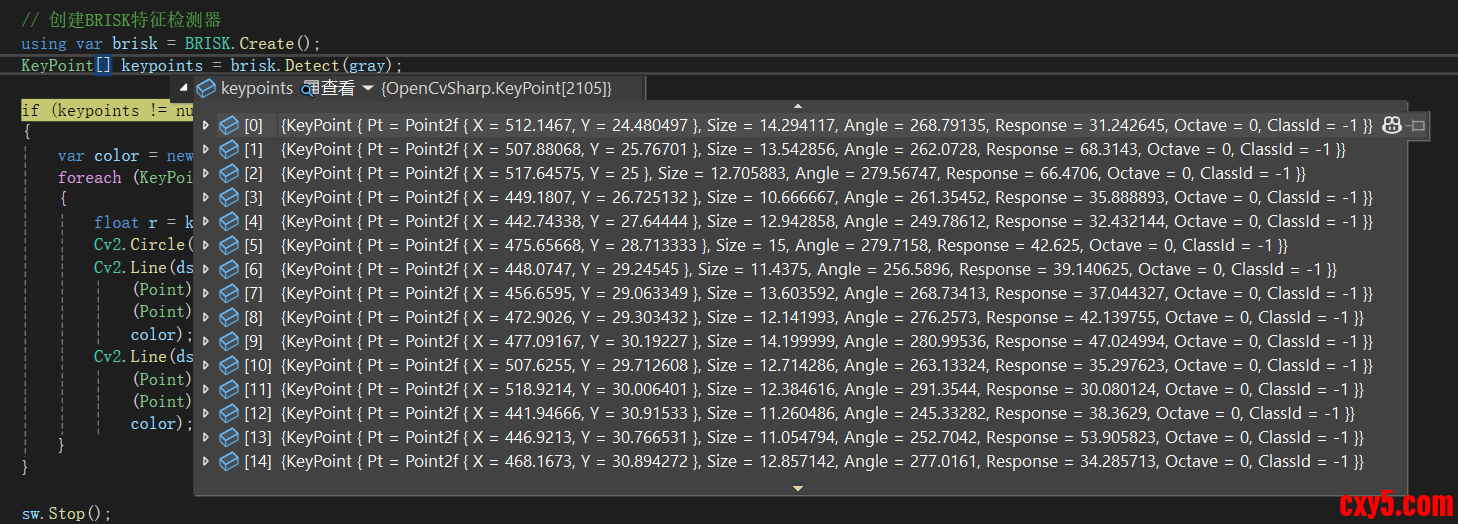Click the object icon for element [5]
Image resolution: width=1458 pixels, height=524 pixels.
229,245
